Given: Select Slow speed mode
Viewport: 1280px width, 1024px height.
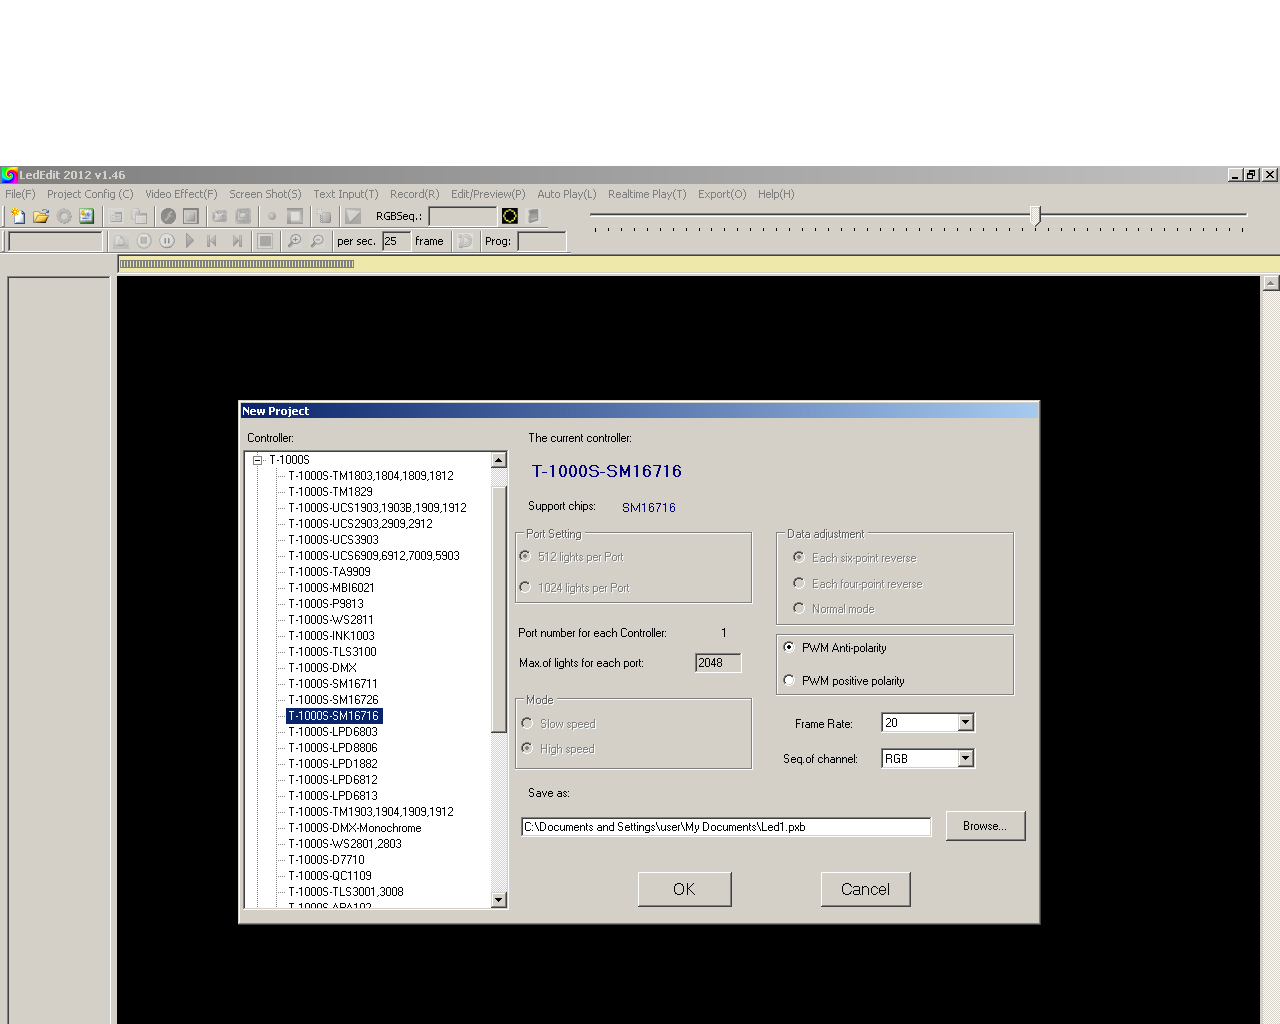Looking at the screenshot, I should point(527,724).
